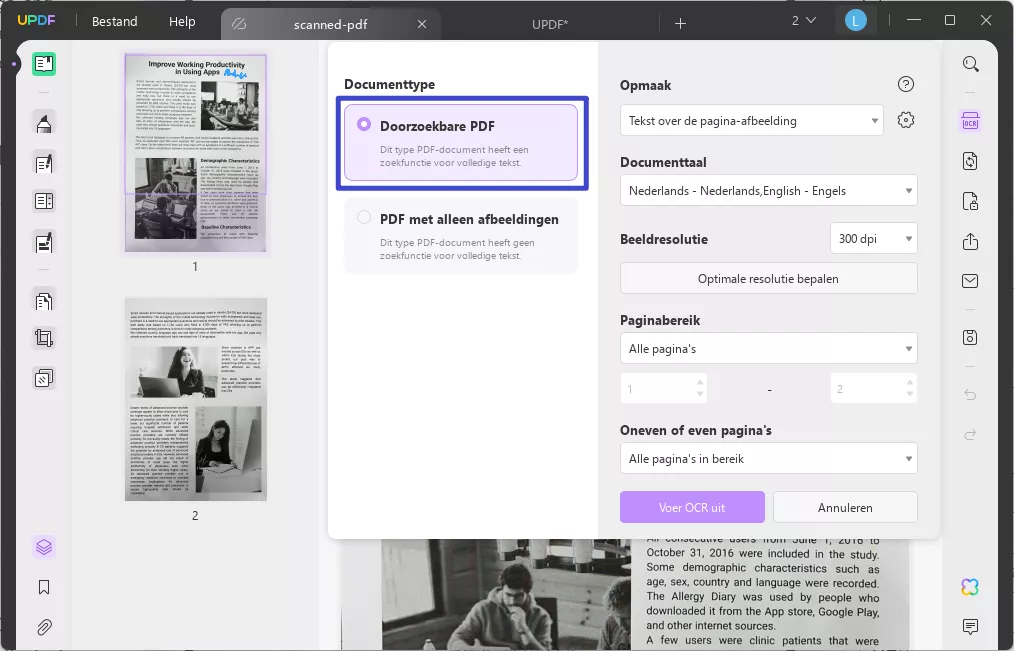This screenshot has width=1014, height=651.
Task: Open the Paginabereik dropdown
Action: tap(768, 348)
